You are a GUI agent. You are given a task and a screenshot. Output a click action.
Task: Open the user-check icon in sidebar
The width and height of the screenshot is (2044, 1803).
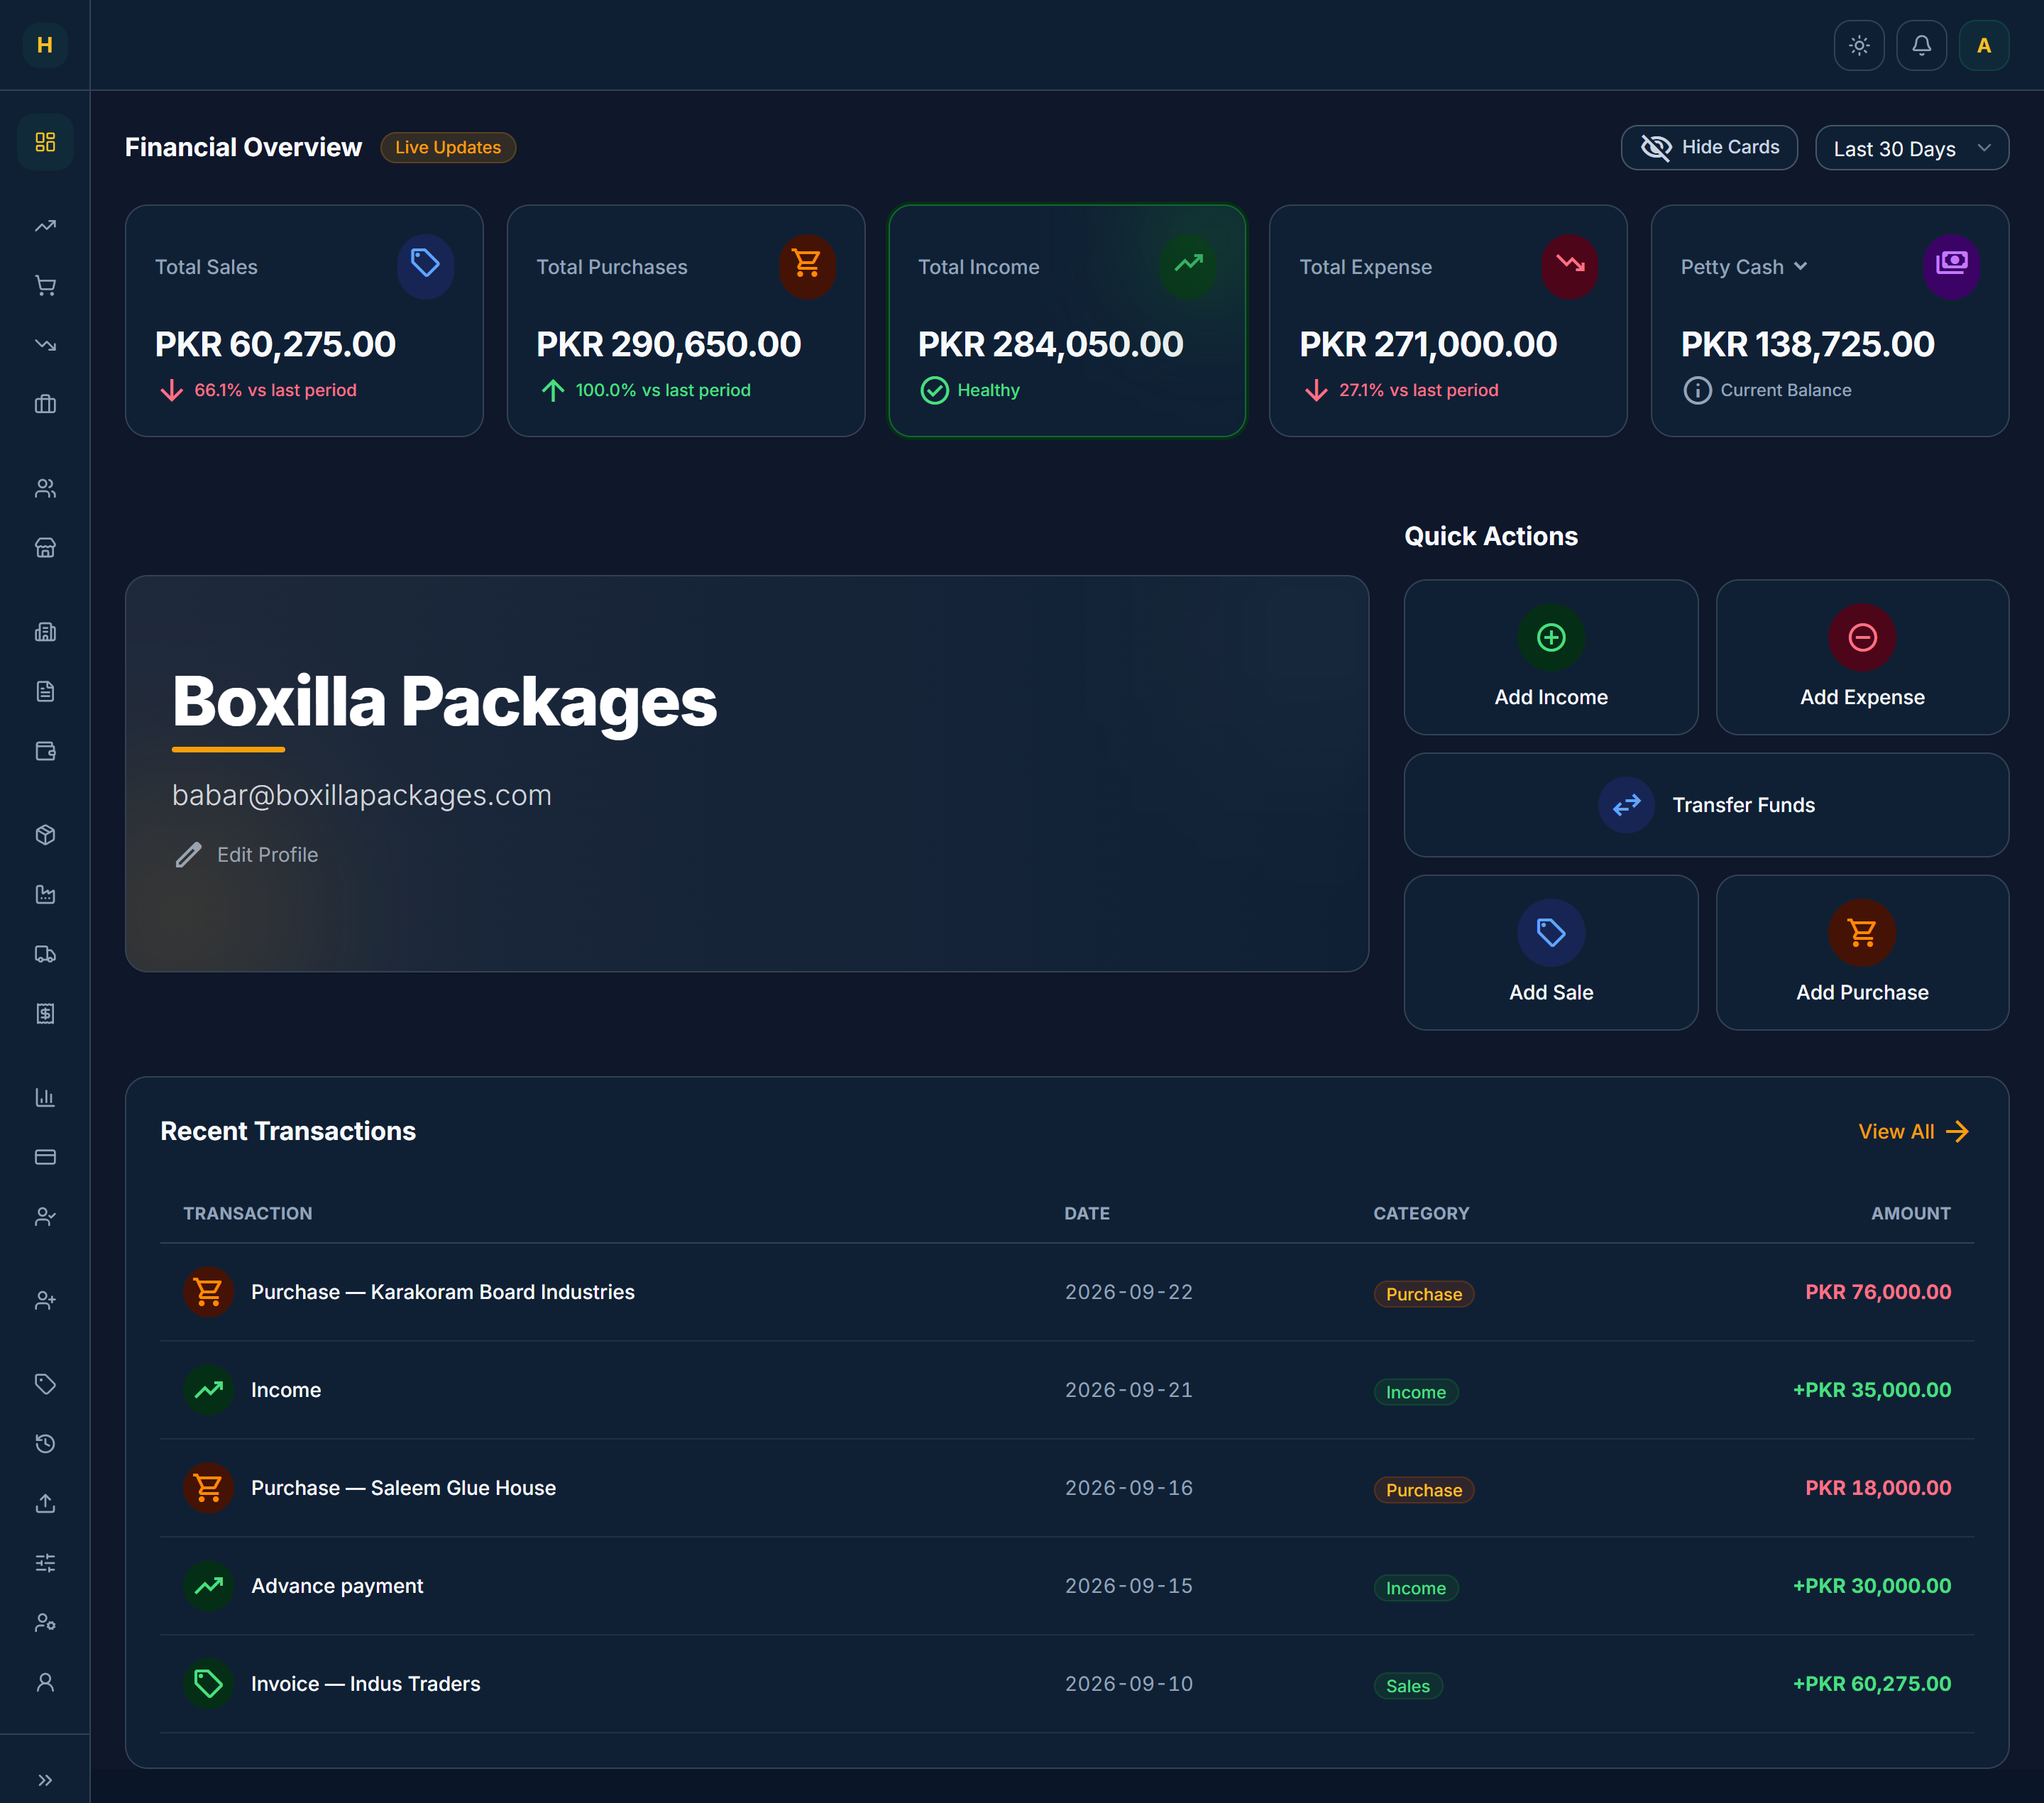point(45,1217)
